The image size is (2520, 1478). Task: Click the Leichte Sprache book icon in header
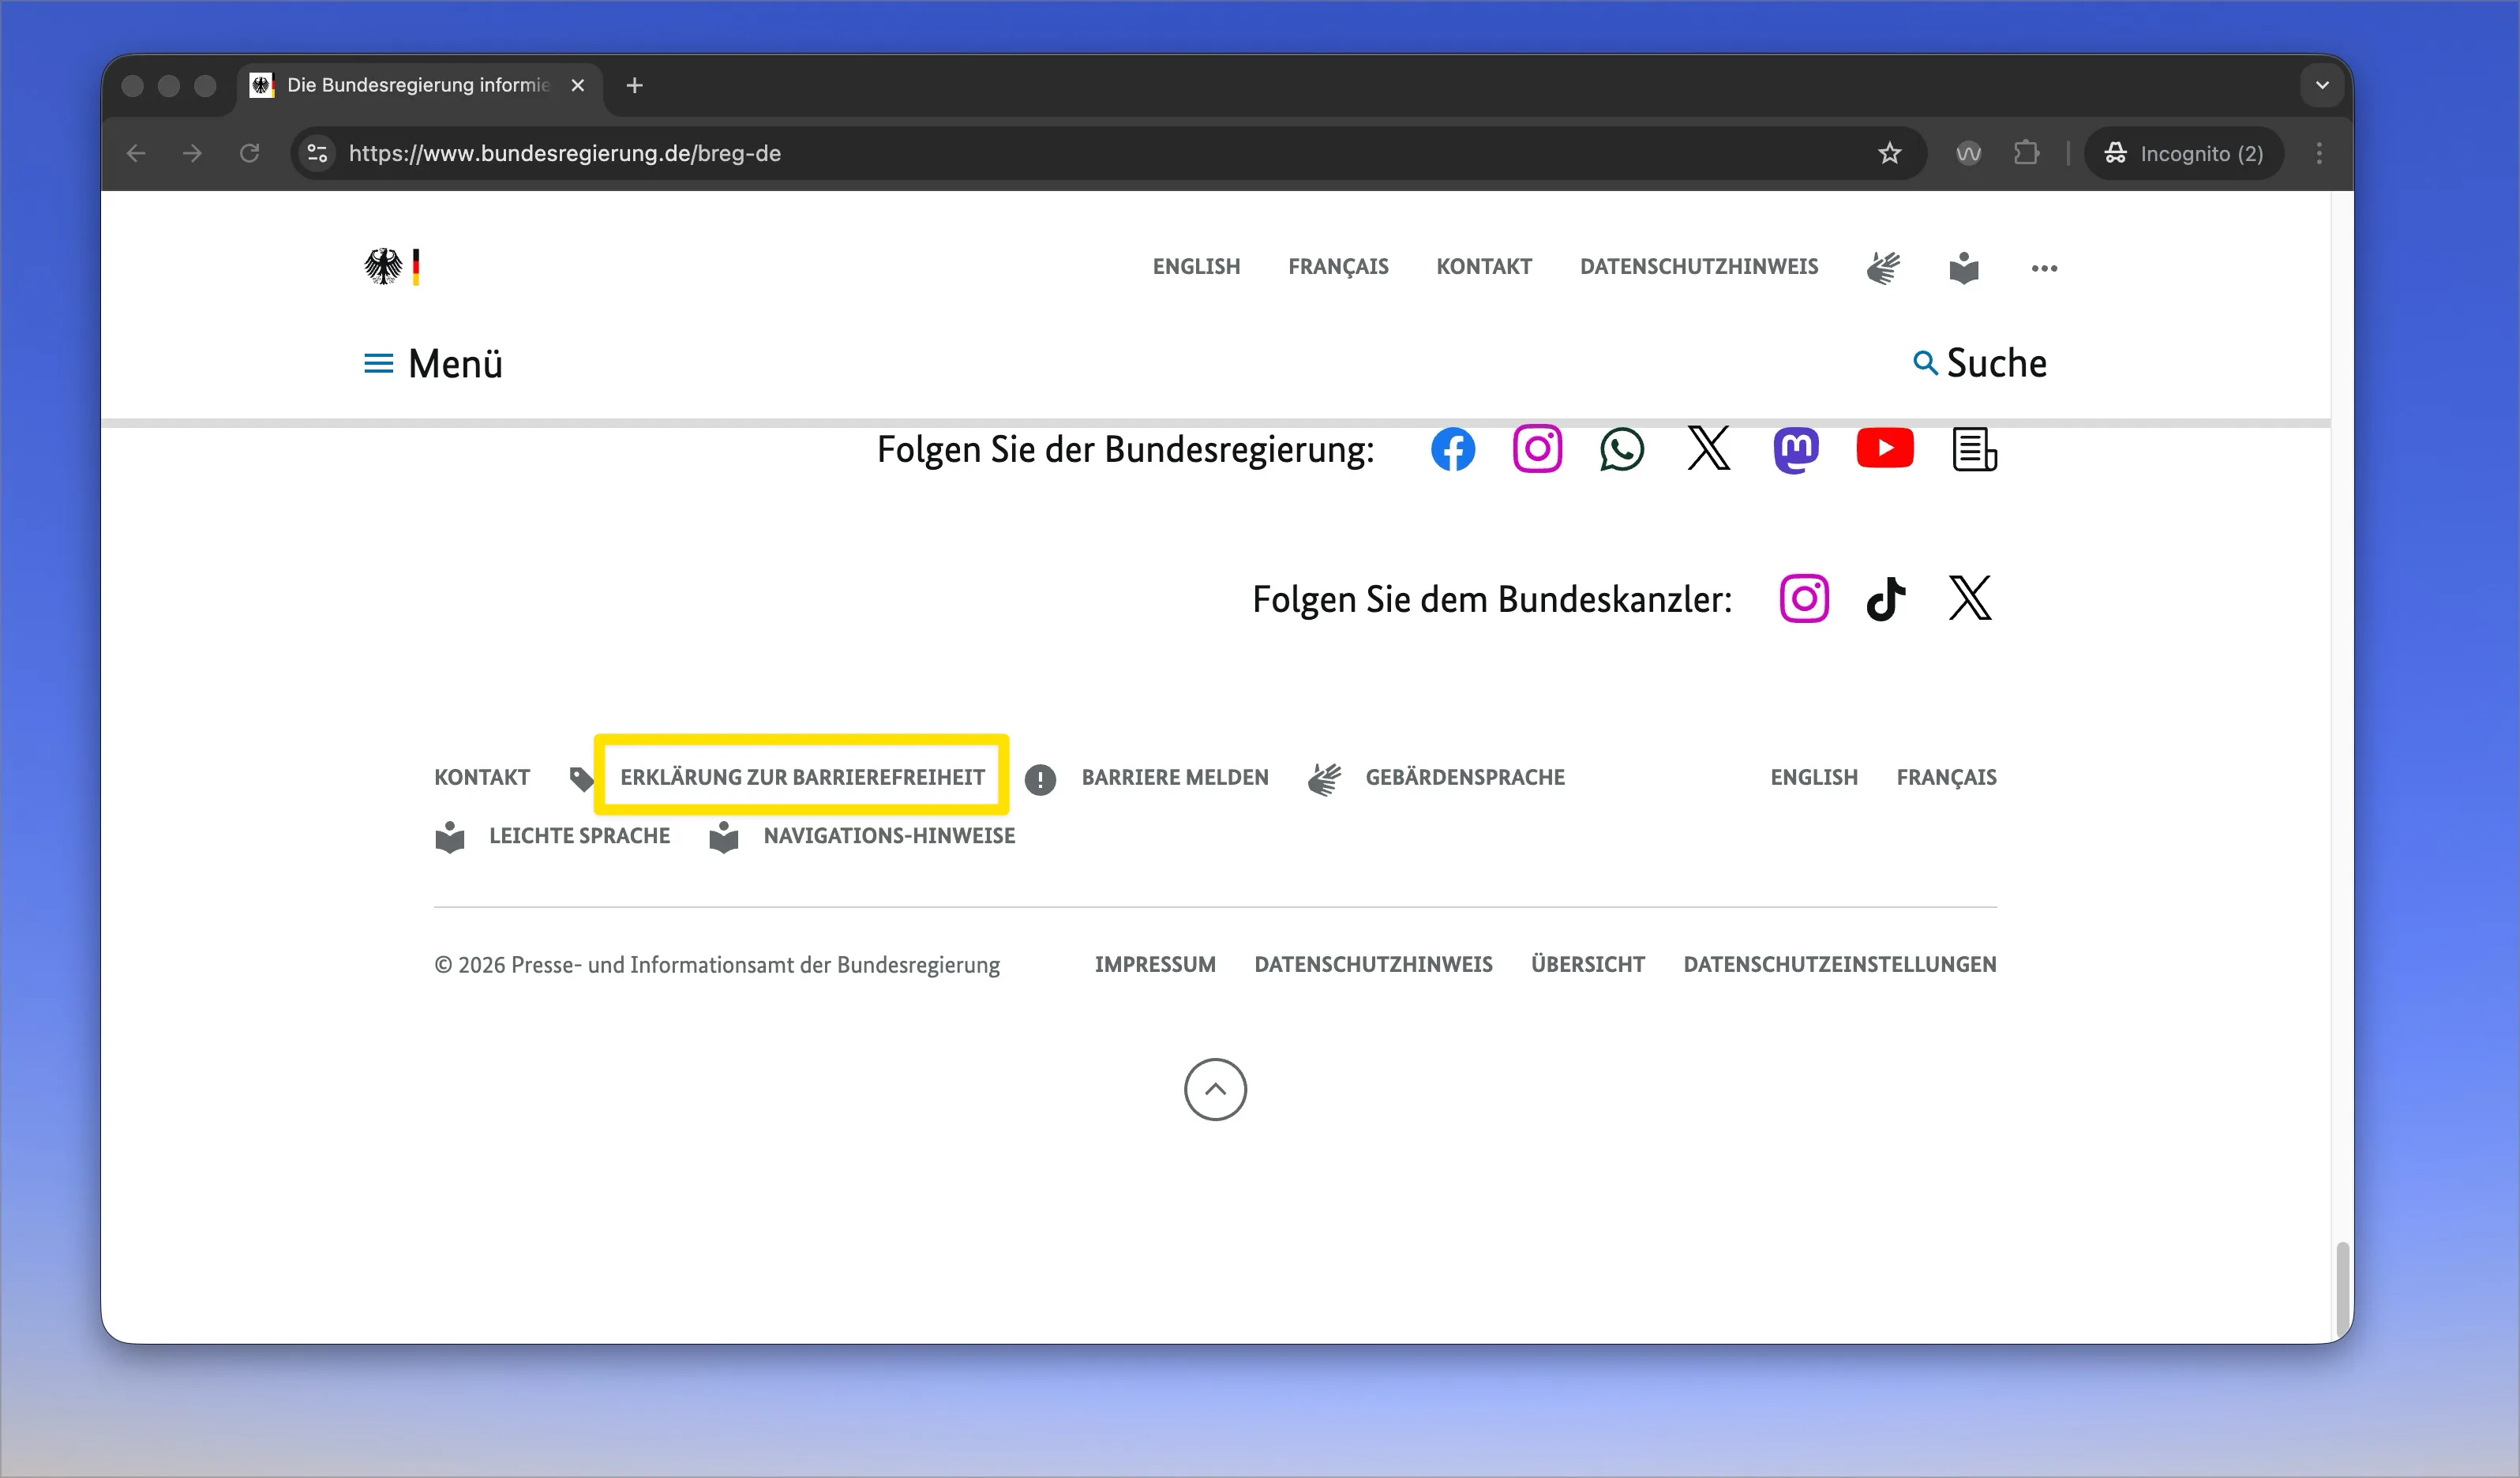click(x=1963, y=267)
